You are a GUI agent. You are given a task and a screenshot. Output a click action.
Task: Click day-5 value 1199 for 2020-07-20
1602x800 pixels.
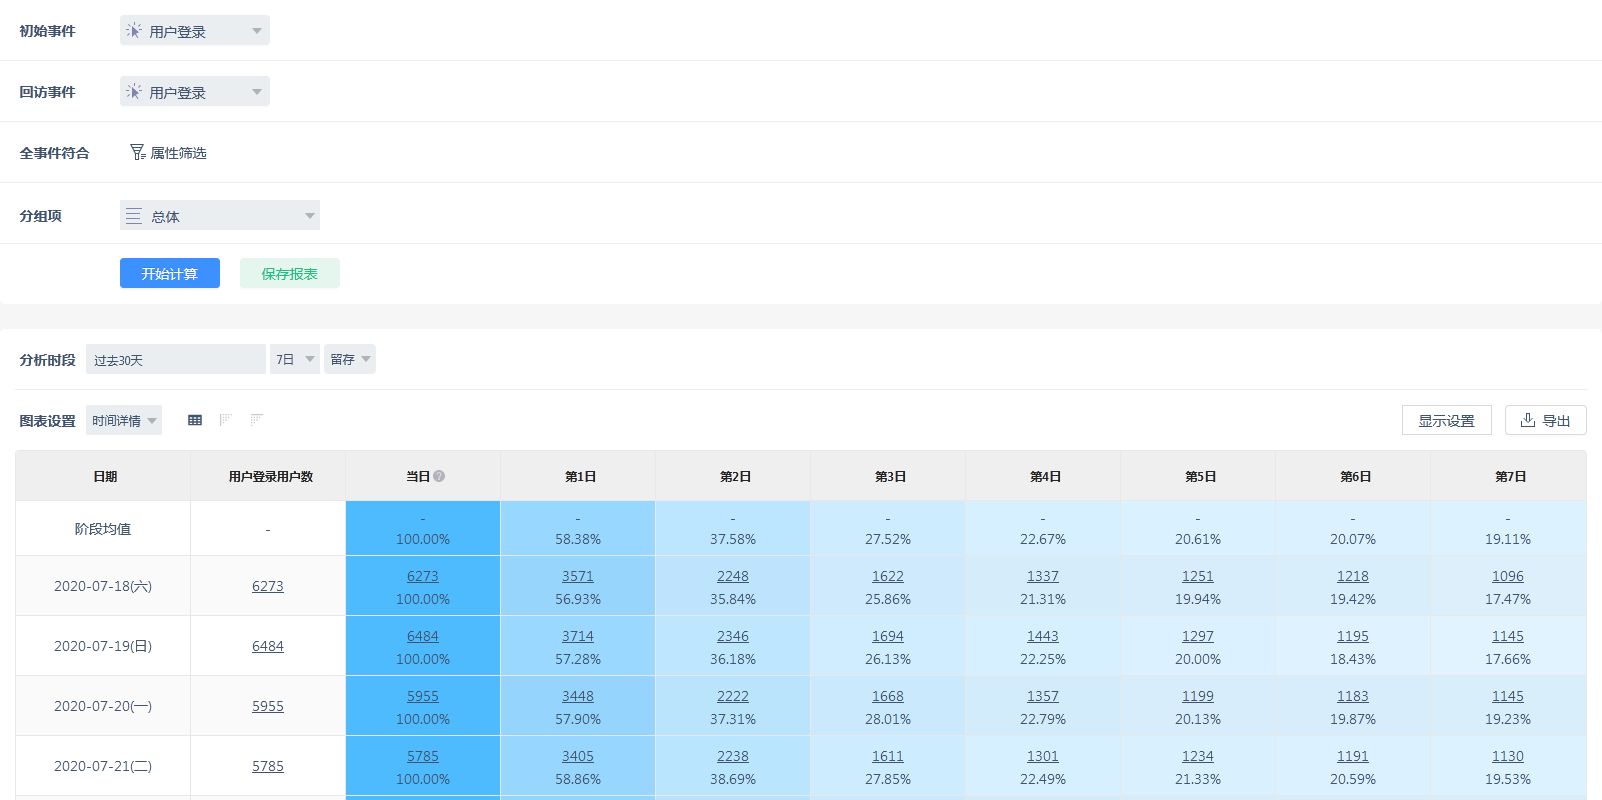tap(1198, 696)
